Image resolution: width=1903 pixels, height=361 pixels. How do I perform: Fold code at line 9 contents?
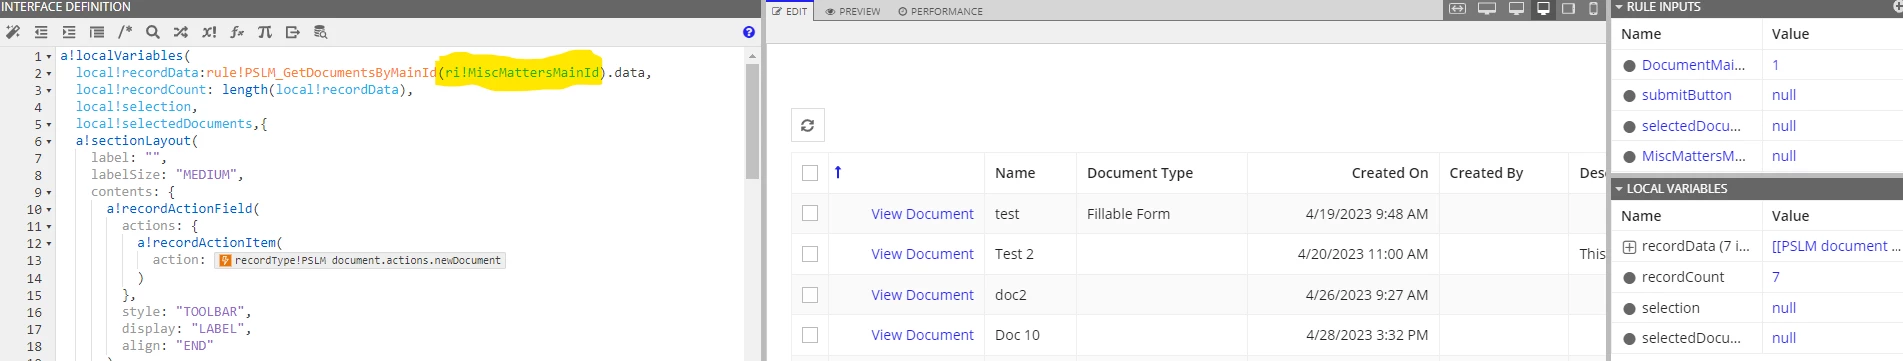[49, 193]
